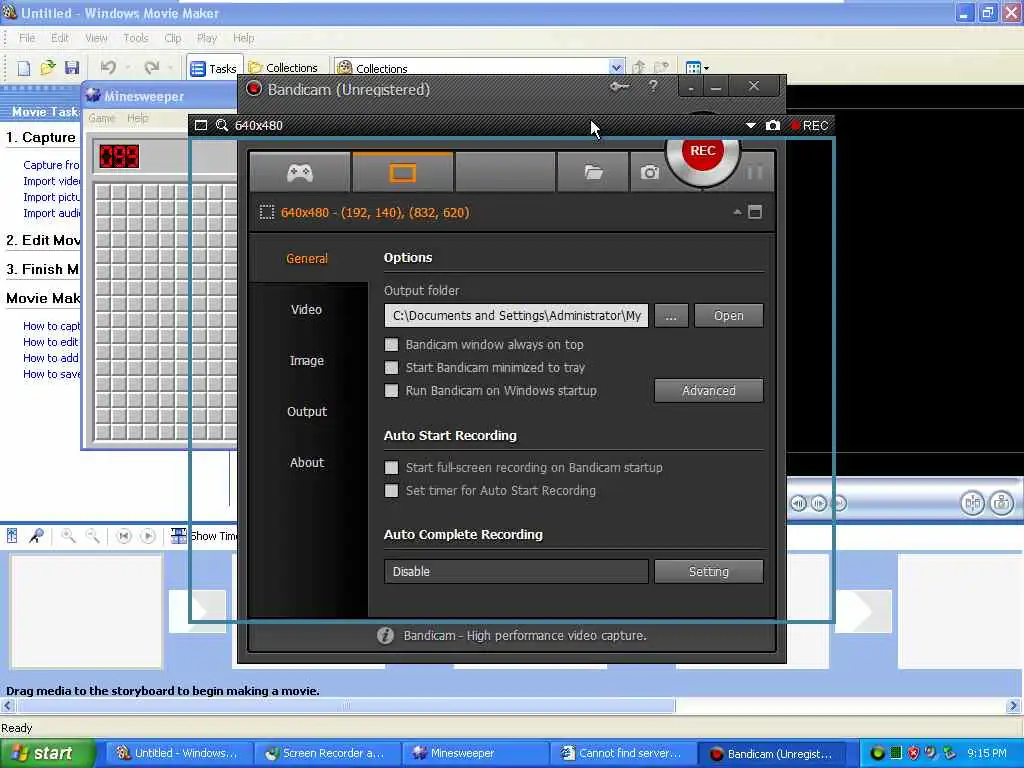Open Minesweeper Help menu

pyautogui.click(x=138, y=118)
